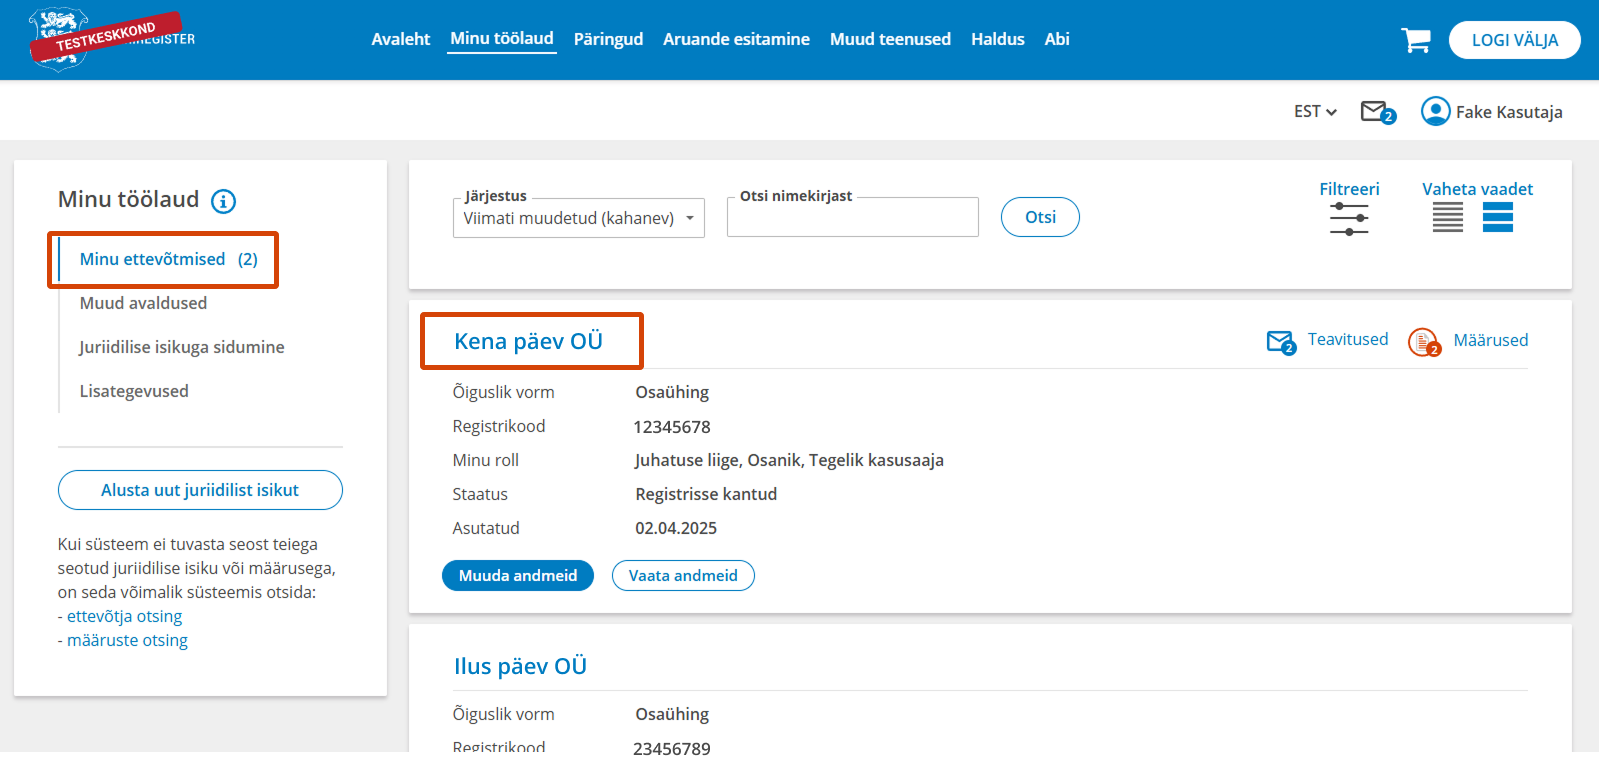Click the date 02.04.2025
This screenshot has width=1599, height=766.
point(676,528)
